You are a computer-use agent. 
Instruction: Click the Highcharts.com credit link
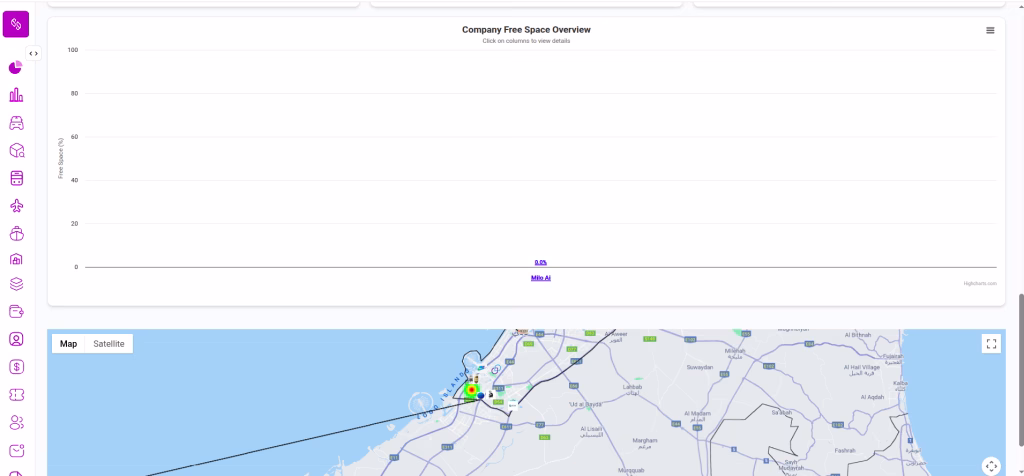pyautogui.click(x=980, y=283)
